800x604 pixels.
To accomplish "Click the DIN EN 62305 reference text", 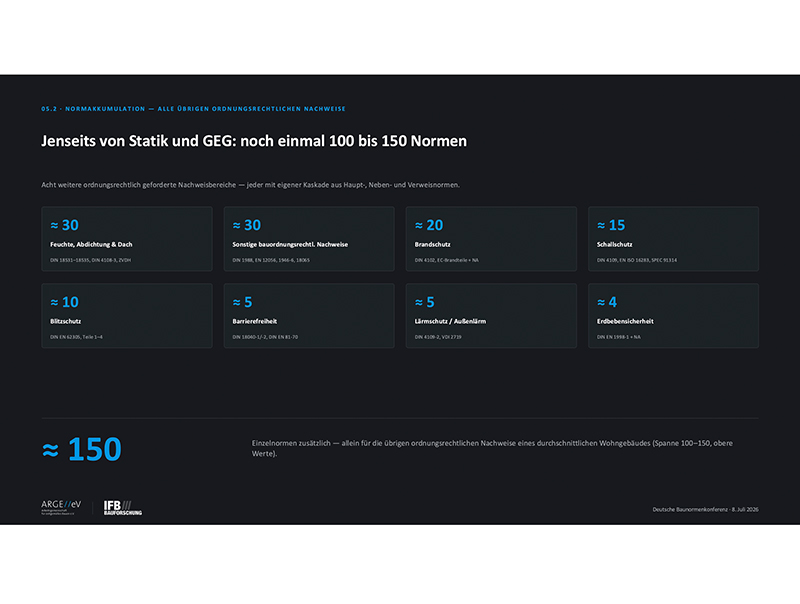I will tap(77, 337).
